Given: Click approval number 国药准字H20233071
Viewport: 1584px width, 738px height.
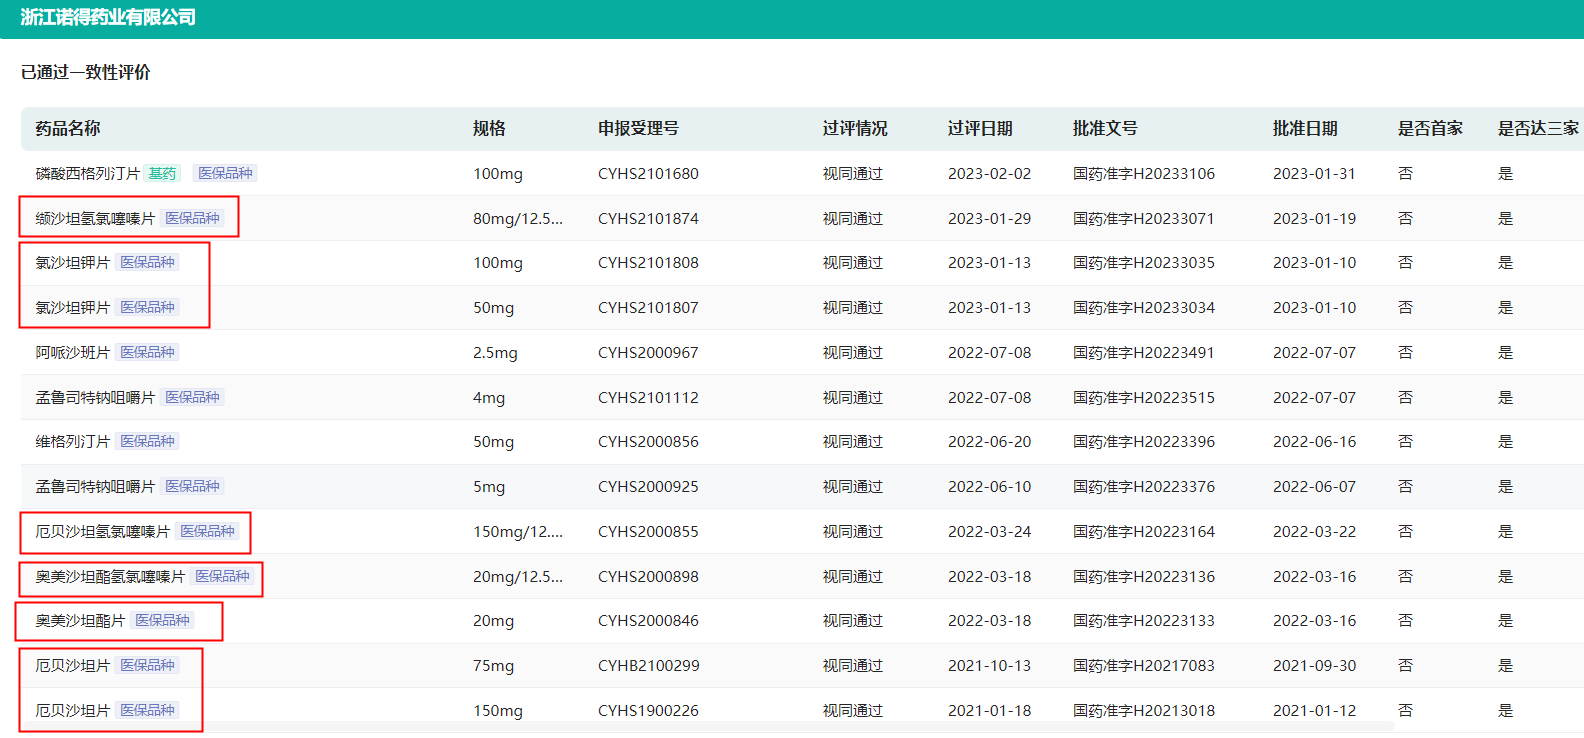Looking at the screenshot, I should [1143, 218].
